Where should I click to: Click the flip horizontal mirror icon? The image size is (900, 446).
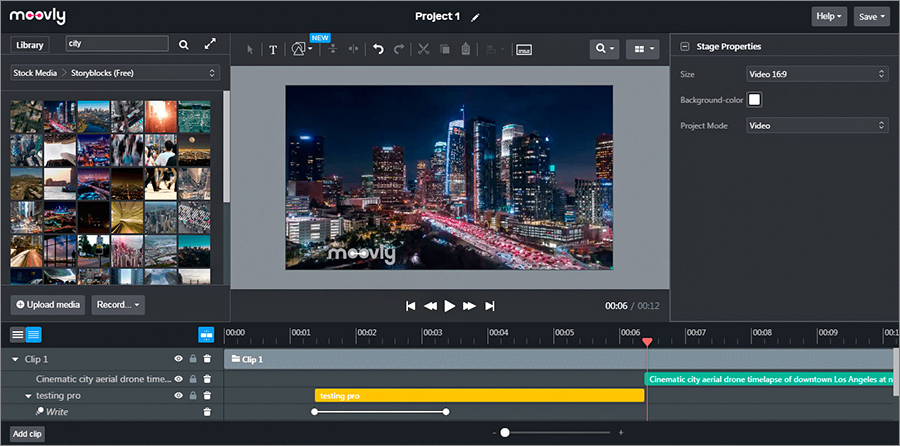pyautogui.click(x=354, y=49)
